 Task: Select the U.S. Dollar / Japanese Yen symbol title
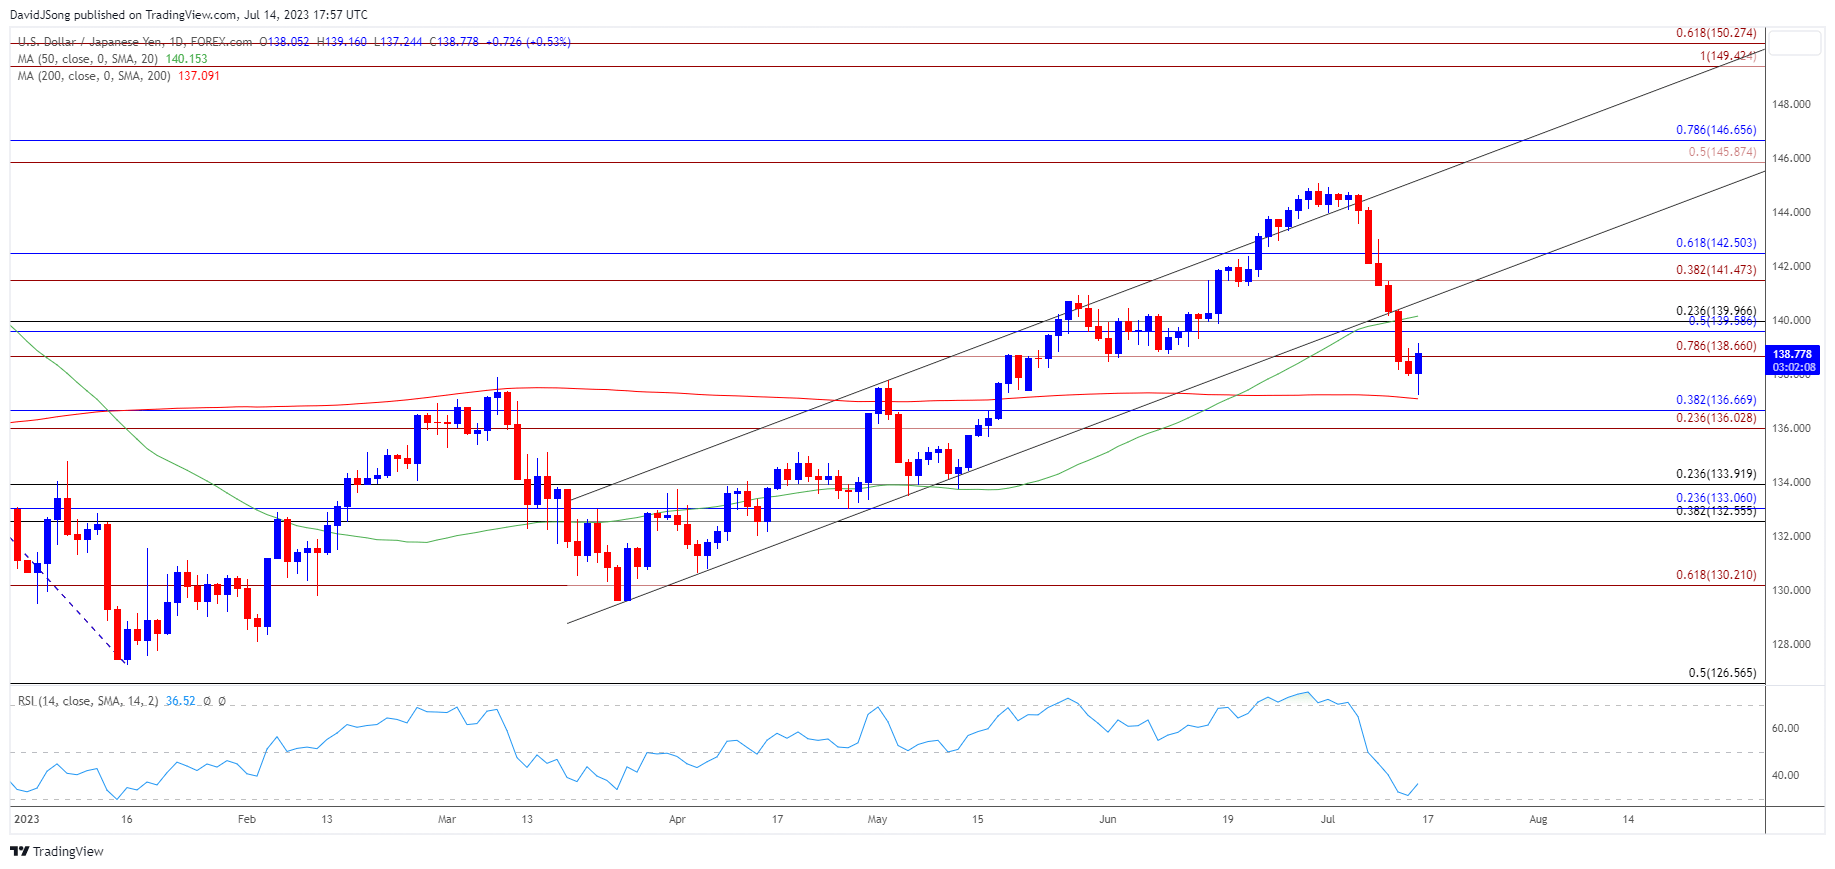point(93,42)
